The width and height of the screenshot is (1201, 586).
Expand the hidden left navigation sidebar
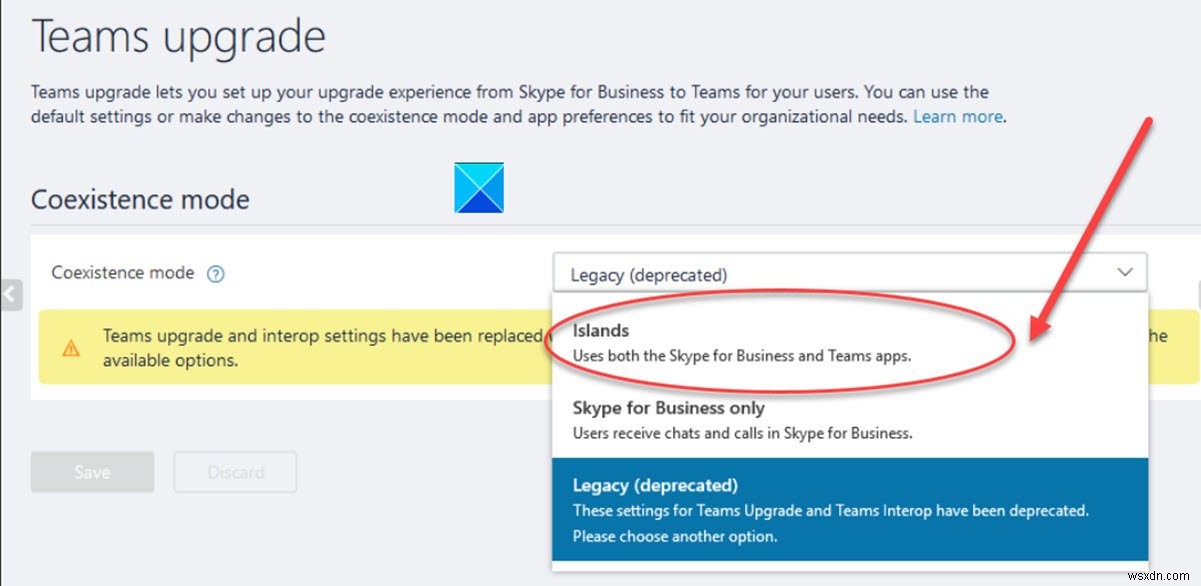coord(9,294)
